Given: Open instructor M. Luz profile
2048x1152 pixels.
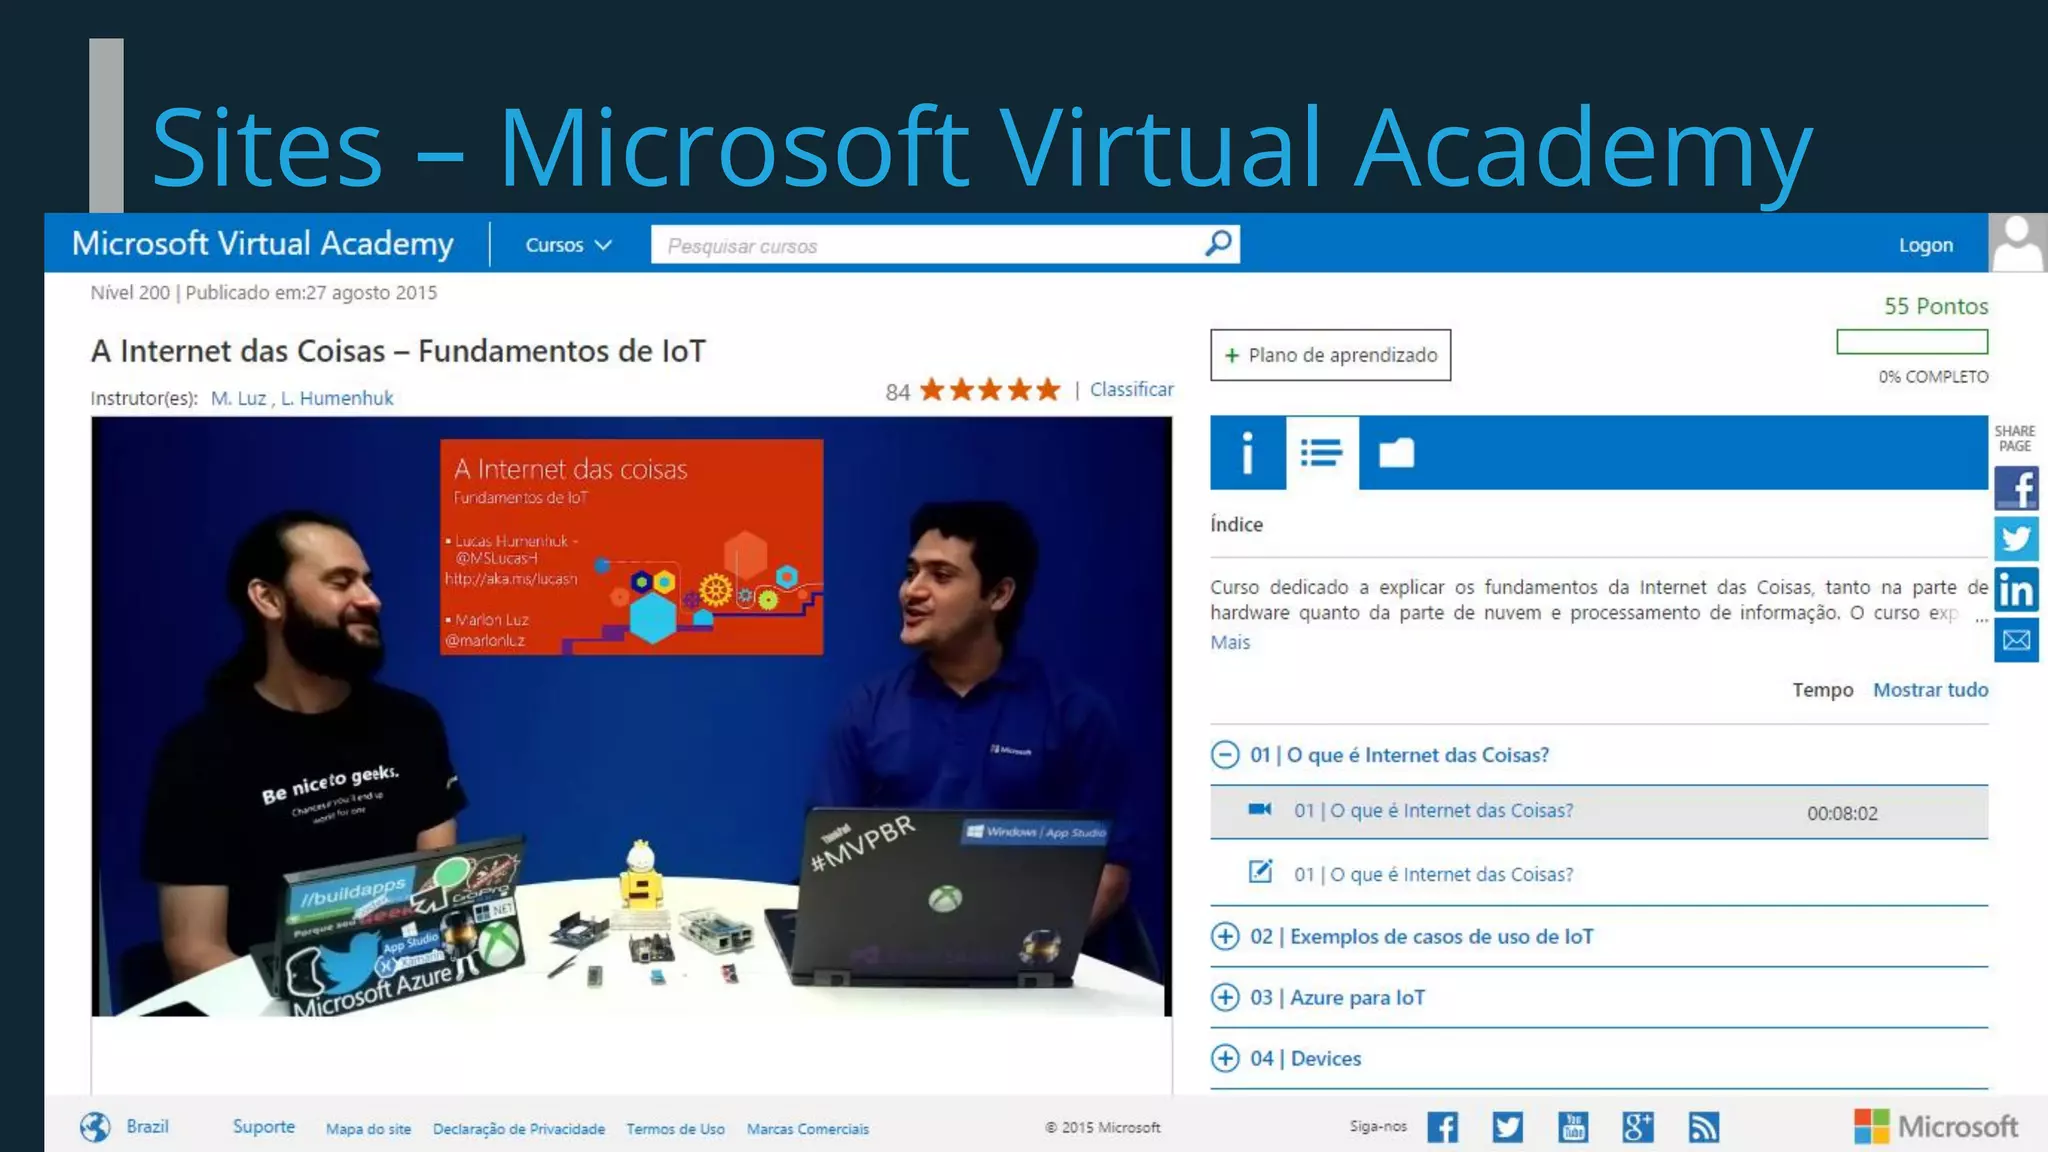Looking at the screenshot, I should [238, 398].
